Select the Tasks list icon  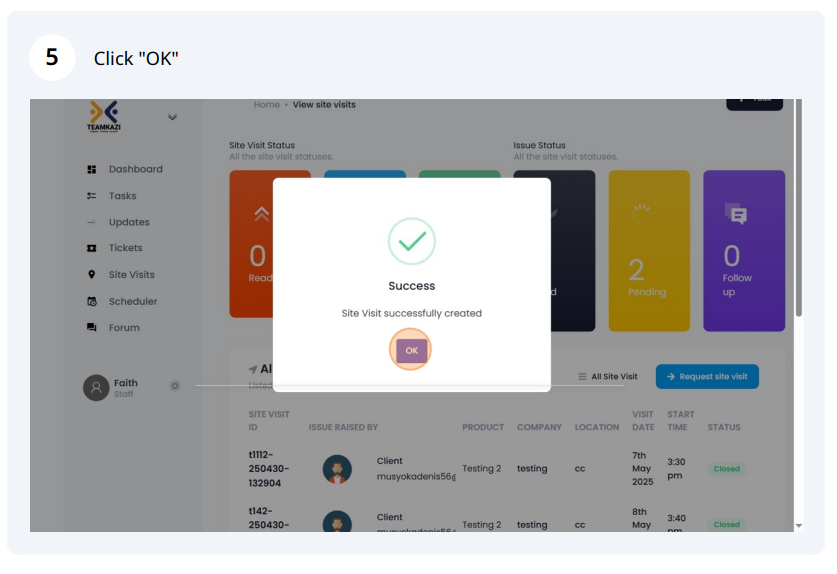click(92, 196)
